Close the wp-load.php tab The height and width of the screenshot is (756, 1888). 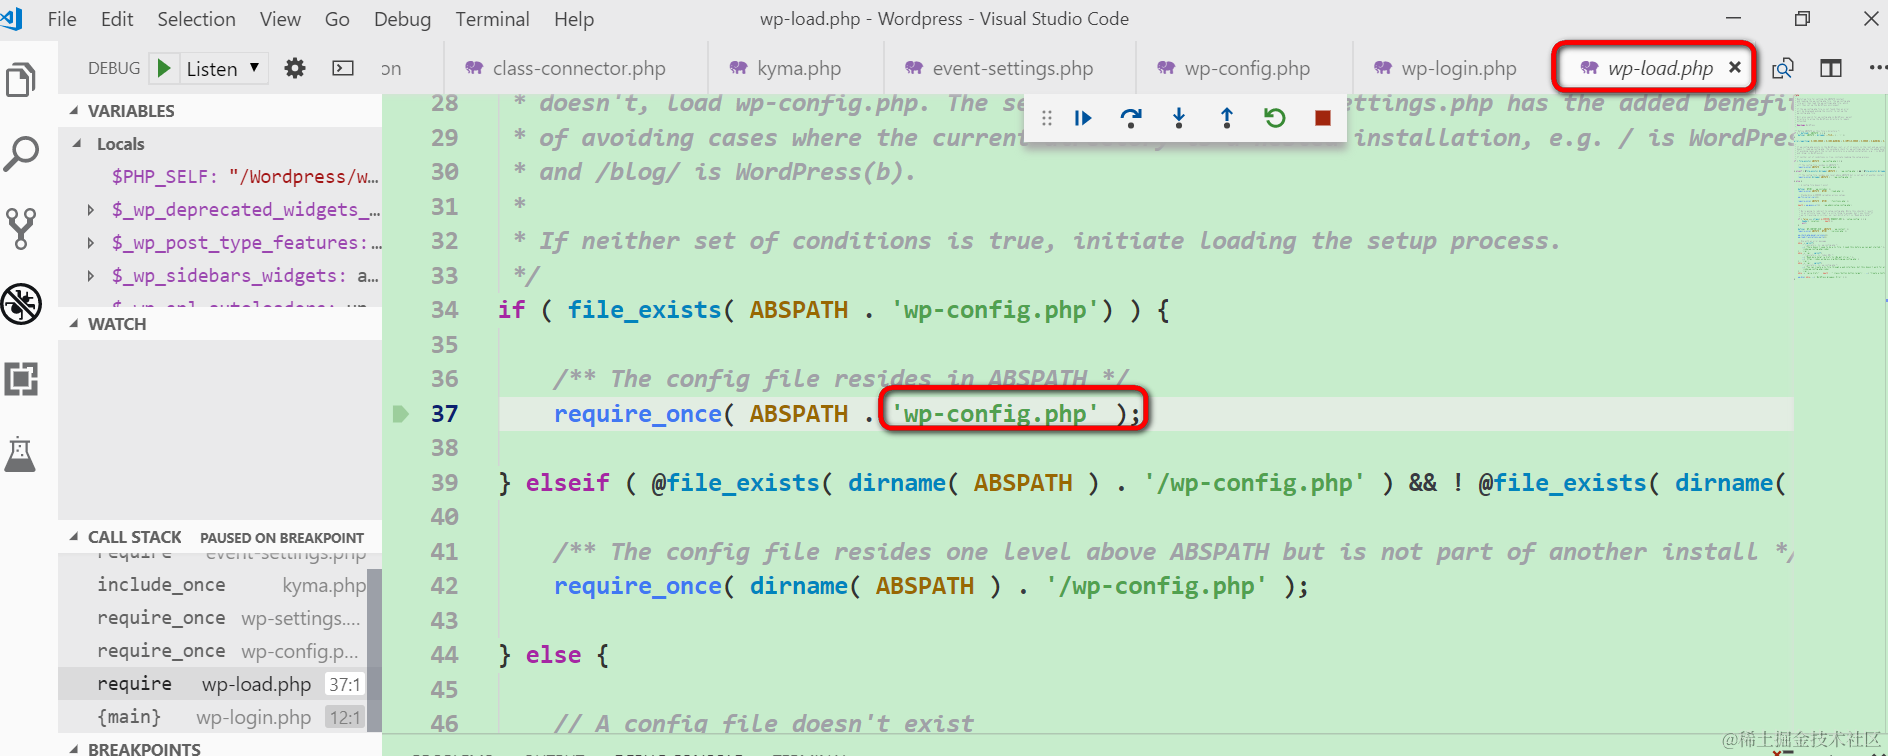click(1735, 67)
